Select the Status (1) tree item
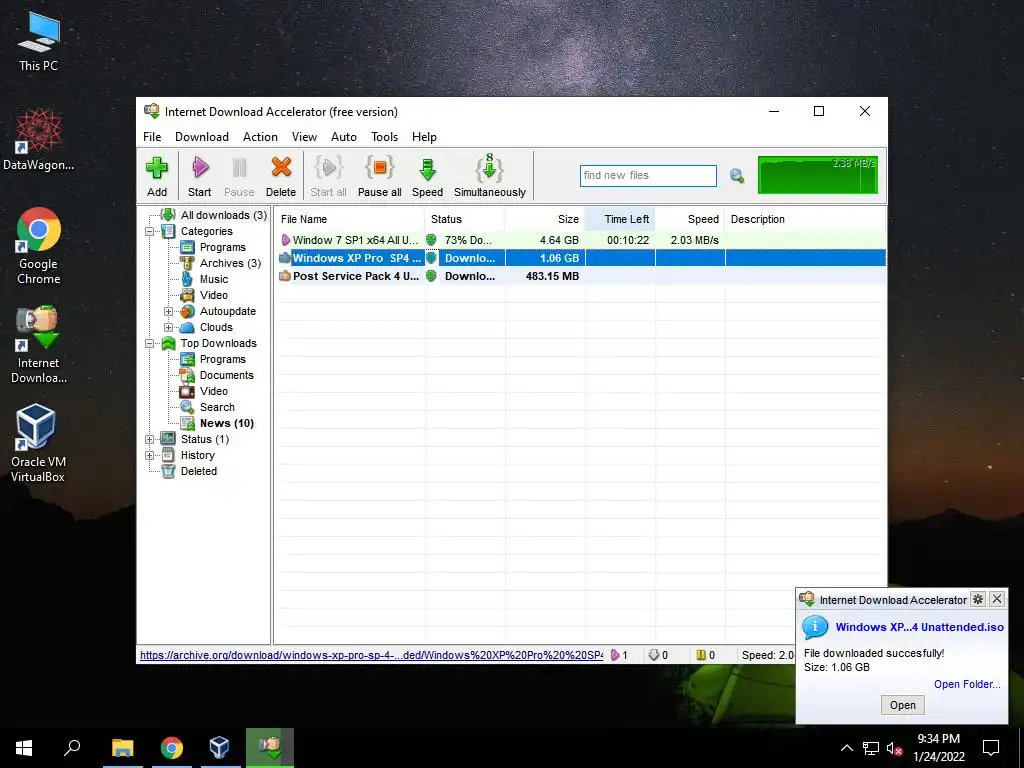This screenshot has height=768, width=1024. (x=204, y=440)
